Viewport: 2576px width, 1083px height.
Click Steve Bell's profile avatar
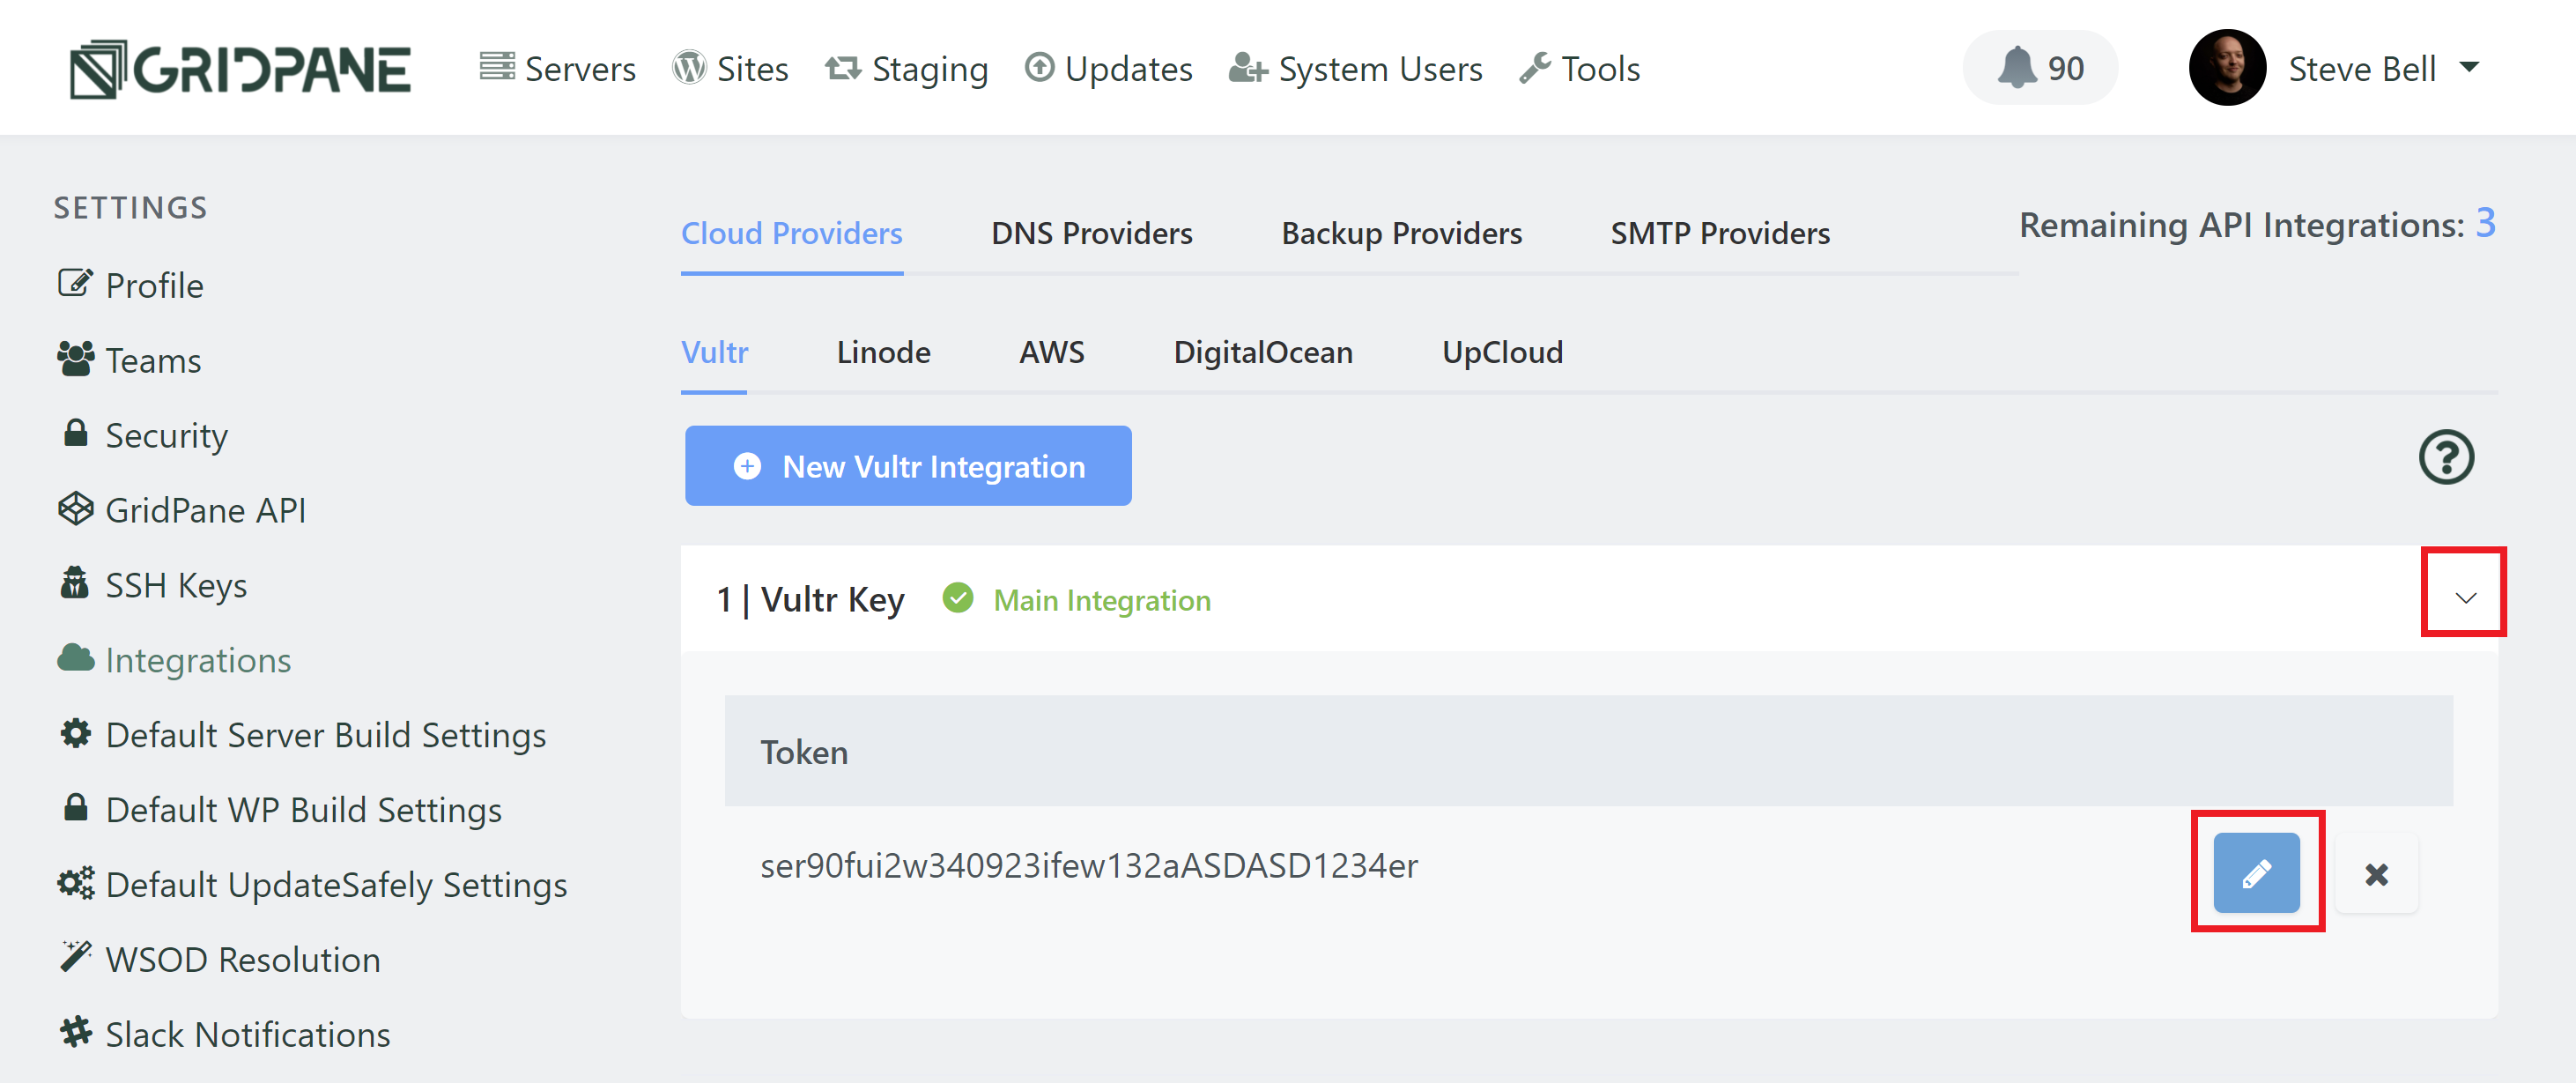2227,67
